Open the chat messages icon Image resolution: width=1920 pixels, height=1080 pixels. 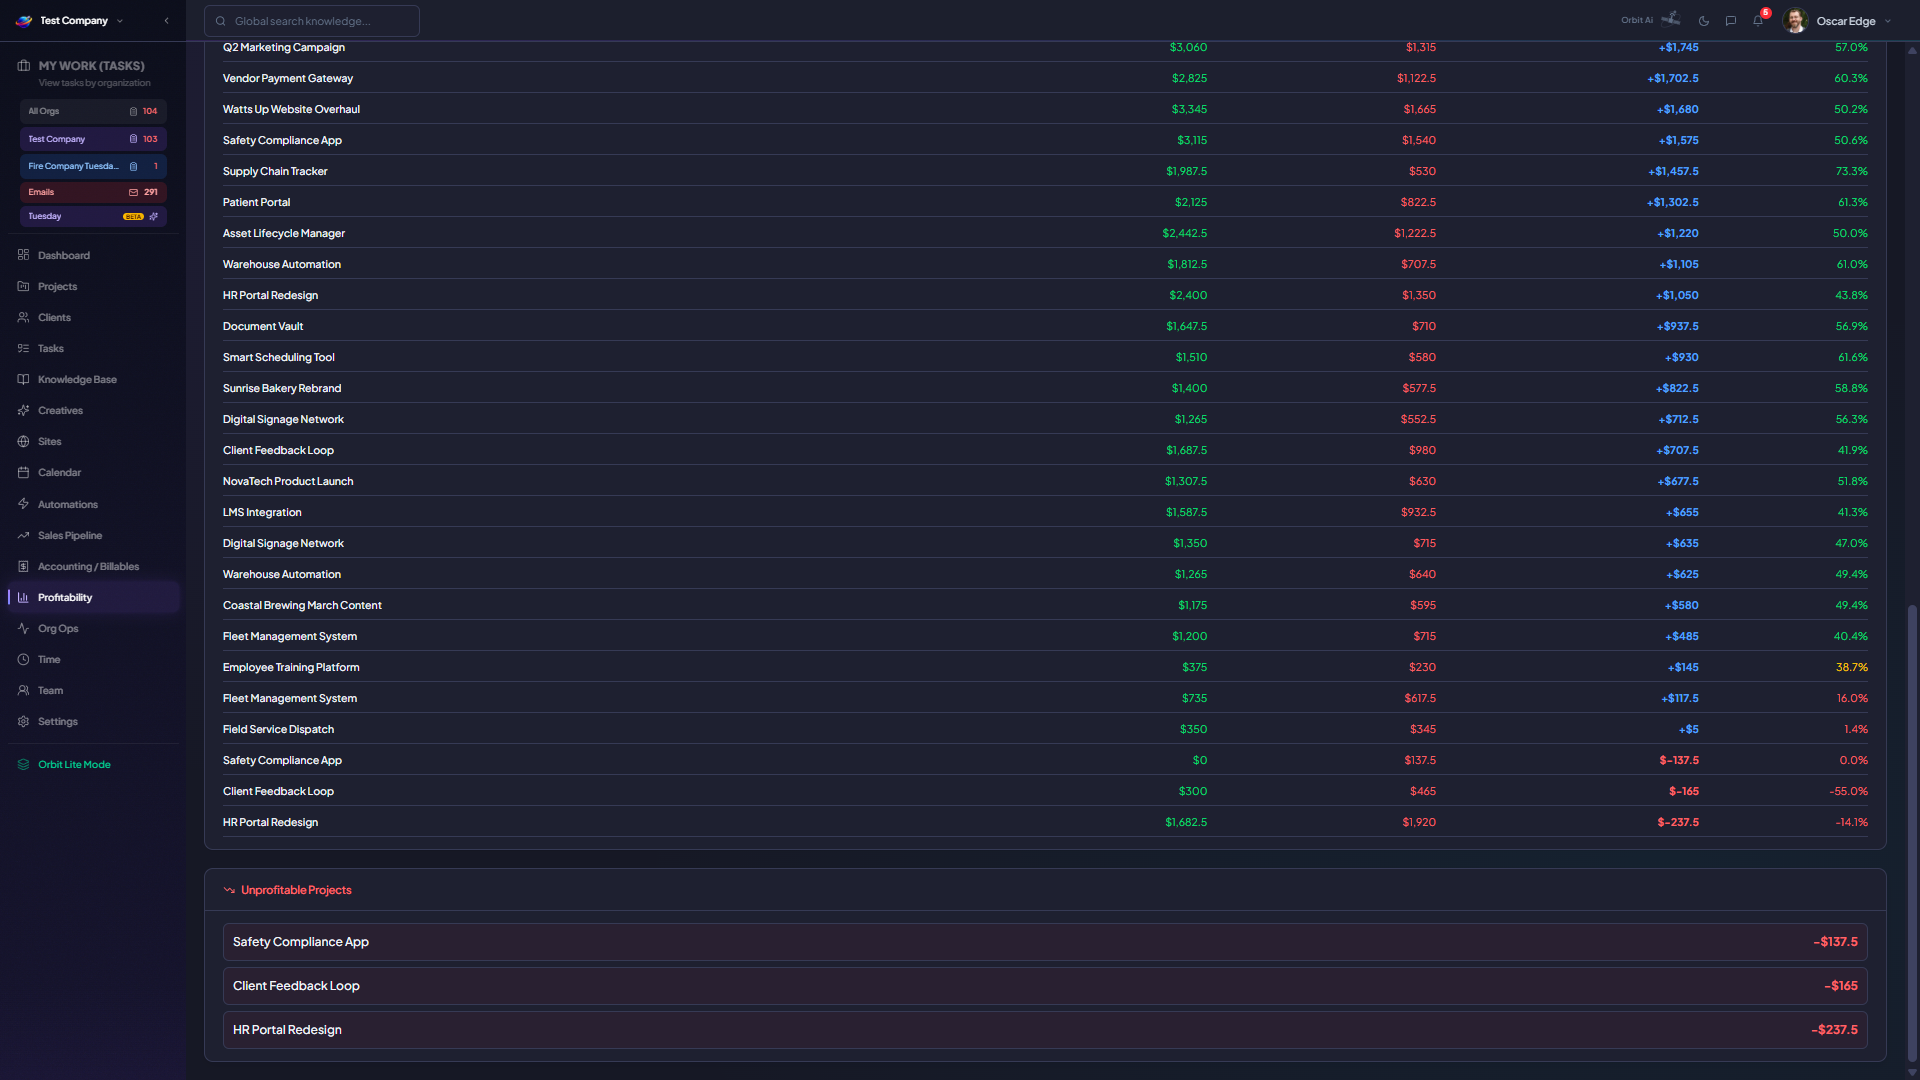pyautogui.click(x=1731, y=21)
